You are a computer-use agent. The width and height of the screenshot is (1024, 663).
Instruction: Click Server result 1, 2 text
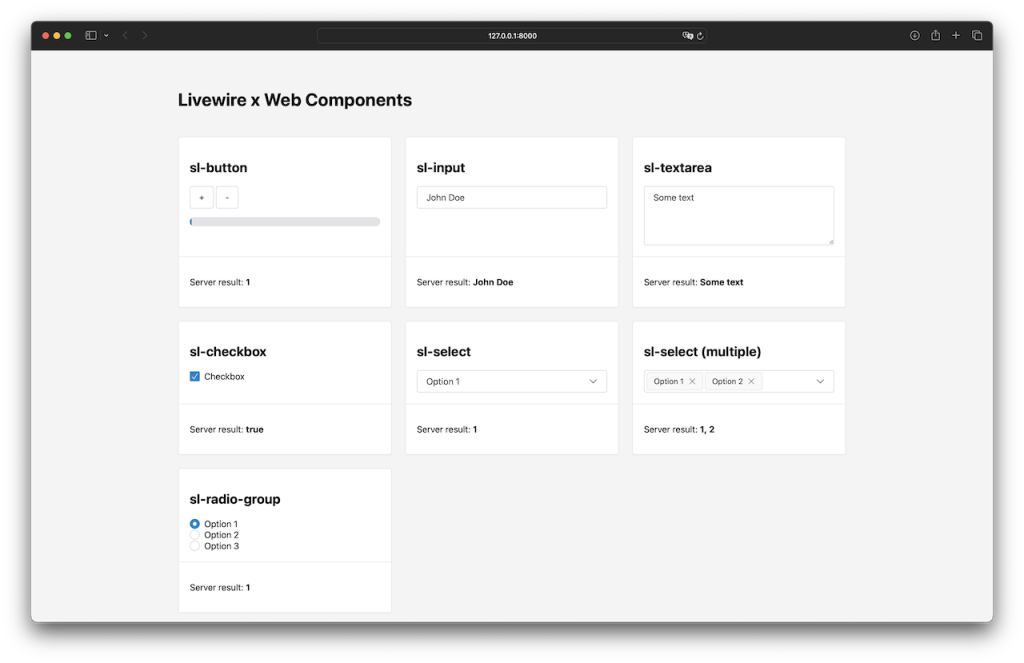[679, 430]
